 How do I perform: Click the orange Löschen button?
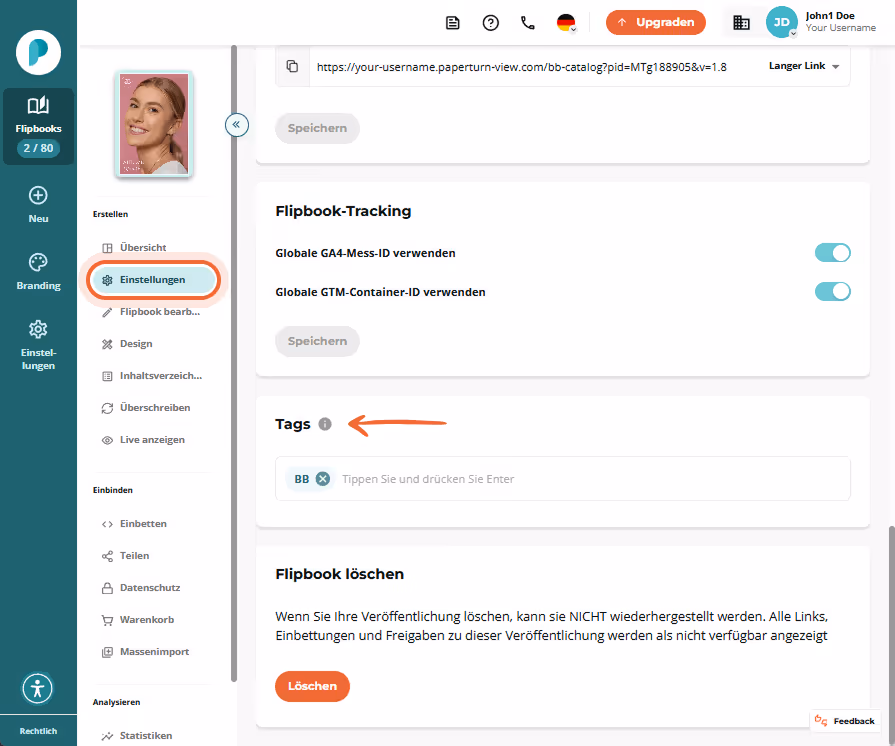coord(312,686)
